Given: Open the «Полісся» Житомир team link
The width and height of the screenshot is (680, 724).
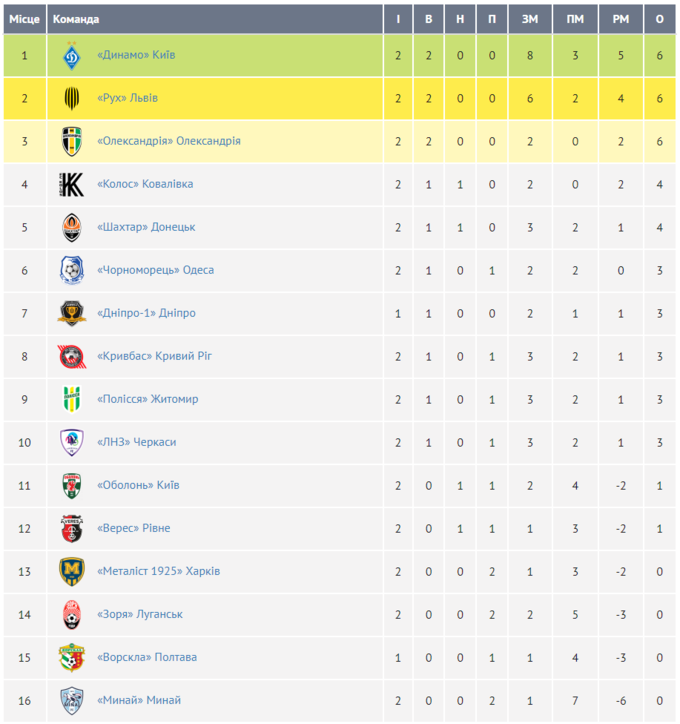Looking at the screenshot, I should coord(148,400).
